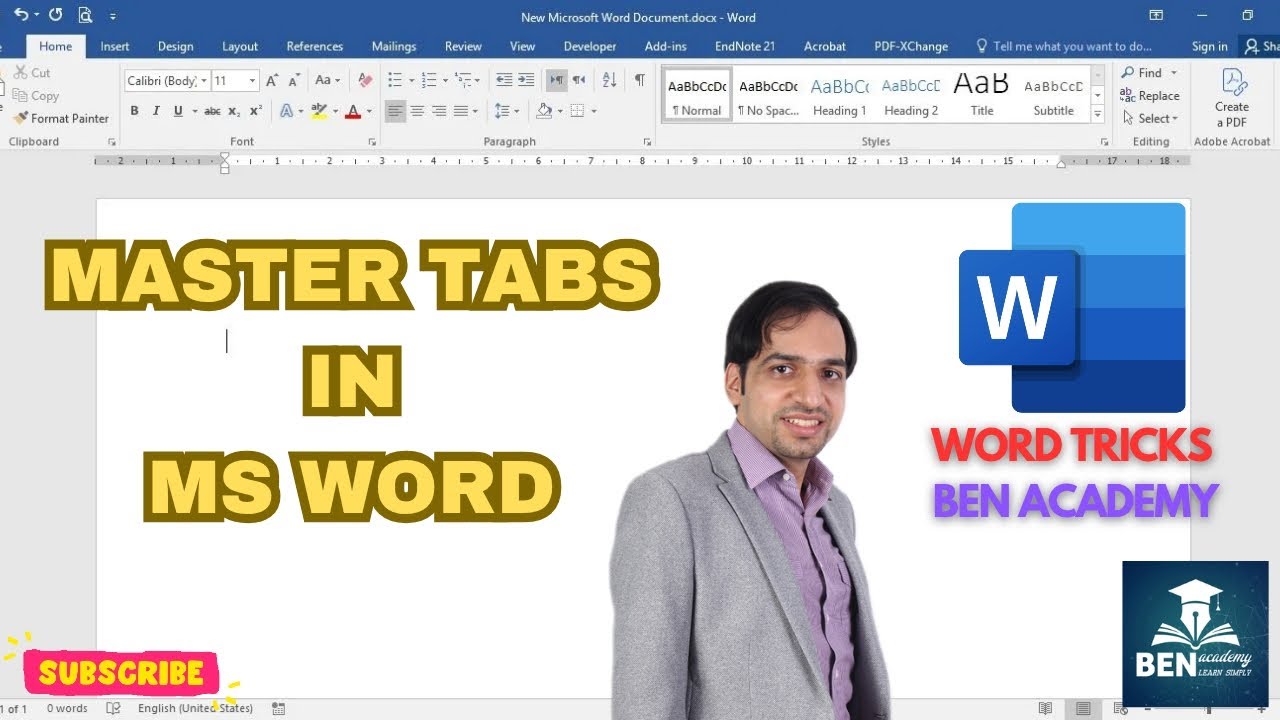Decrease paragraph indent

pyautogui.click(x=504, y=80)
